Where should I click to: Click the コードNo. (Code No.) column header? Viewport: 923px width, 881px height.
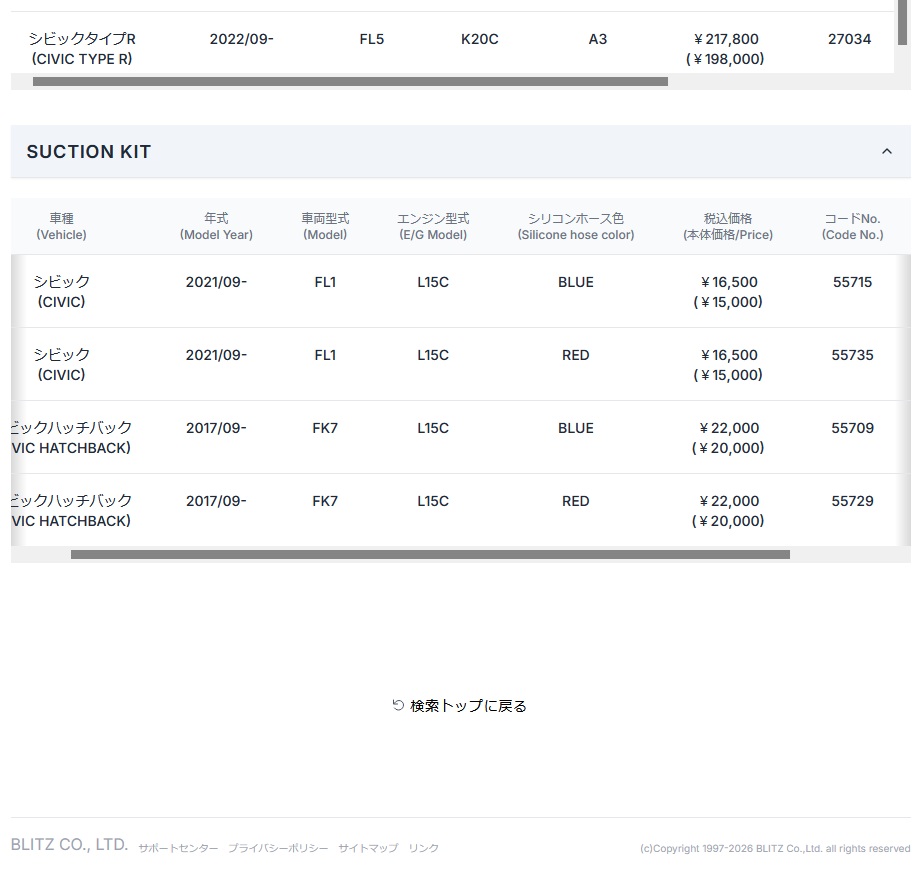(852, 227)
